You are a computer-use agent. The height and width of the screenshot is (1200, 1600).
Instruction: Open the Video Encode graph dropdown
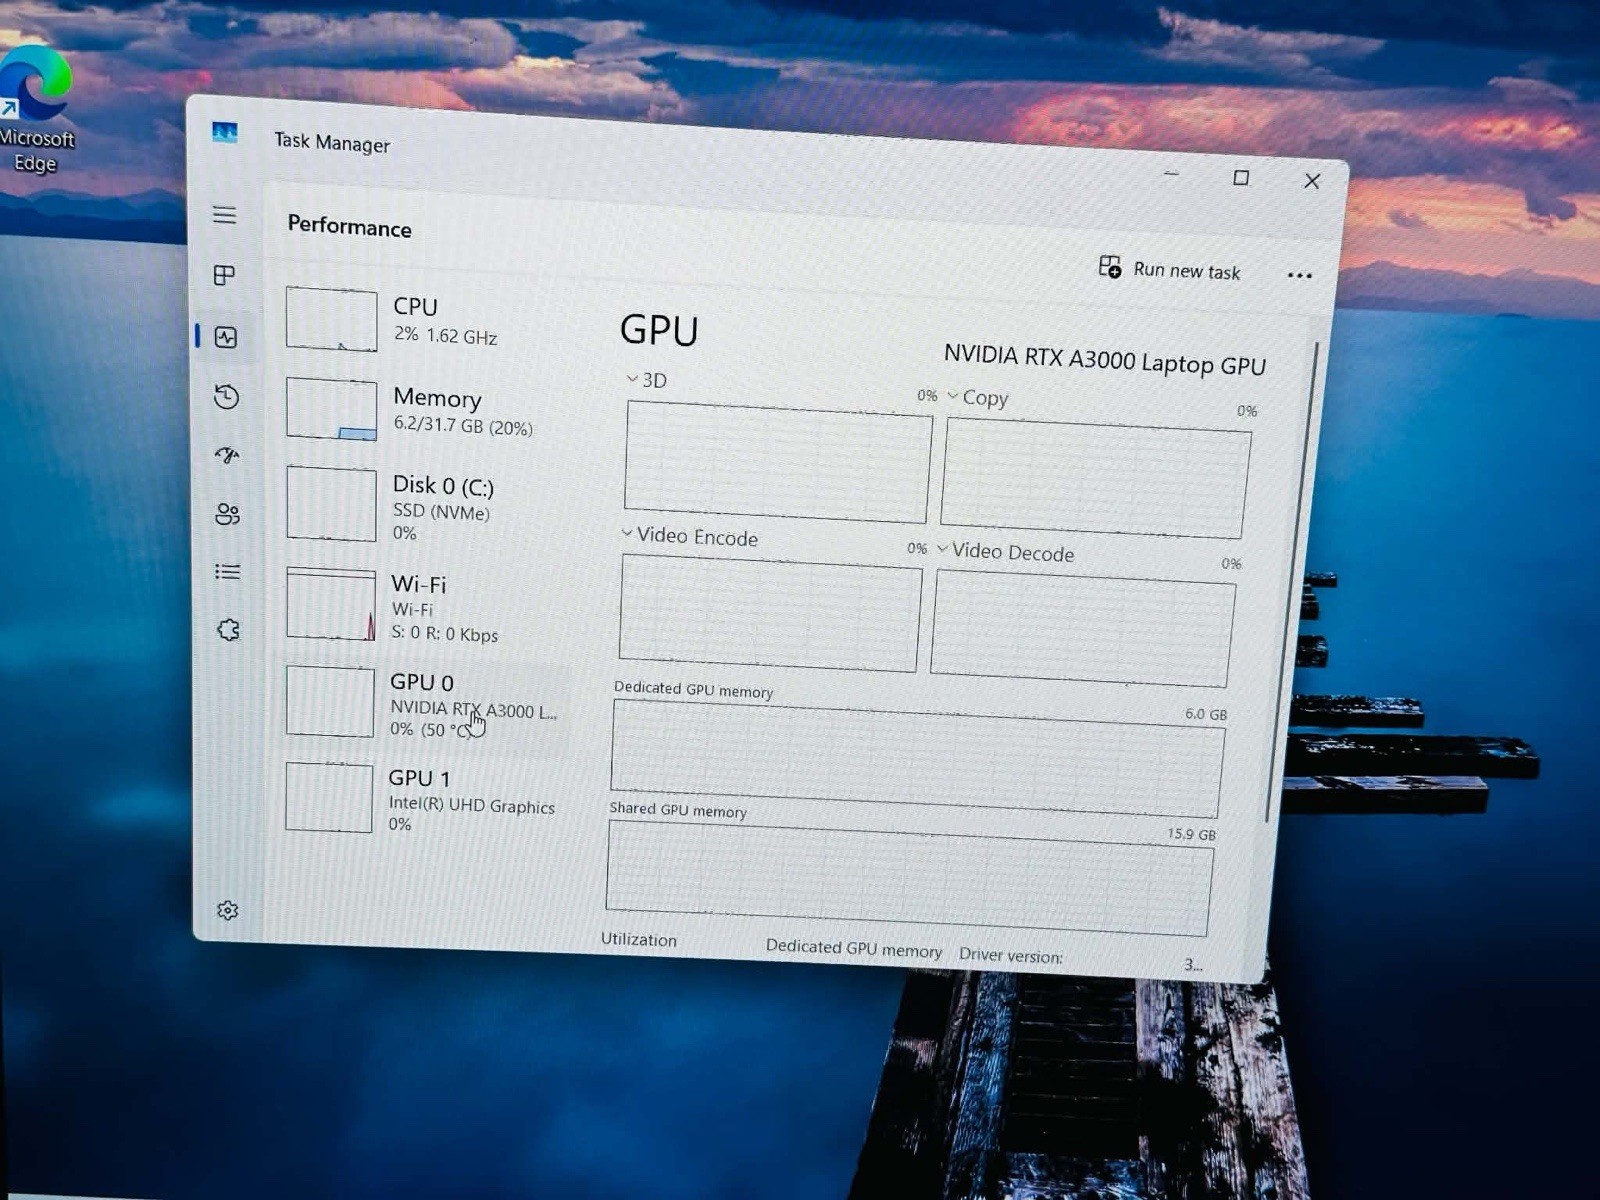click(x=690, y=536)
